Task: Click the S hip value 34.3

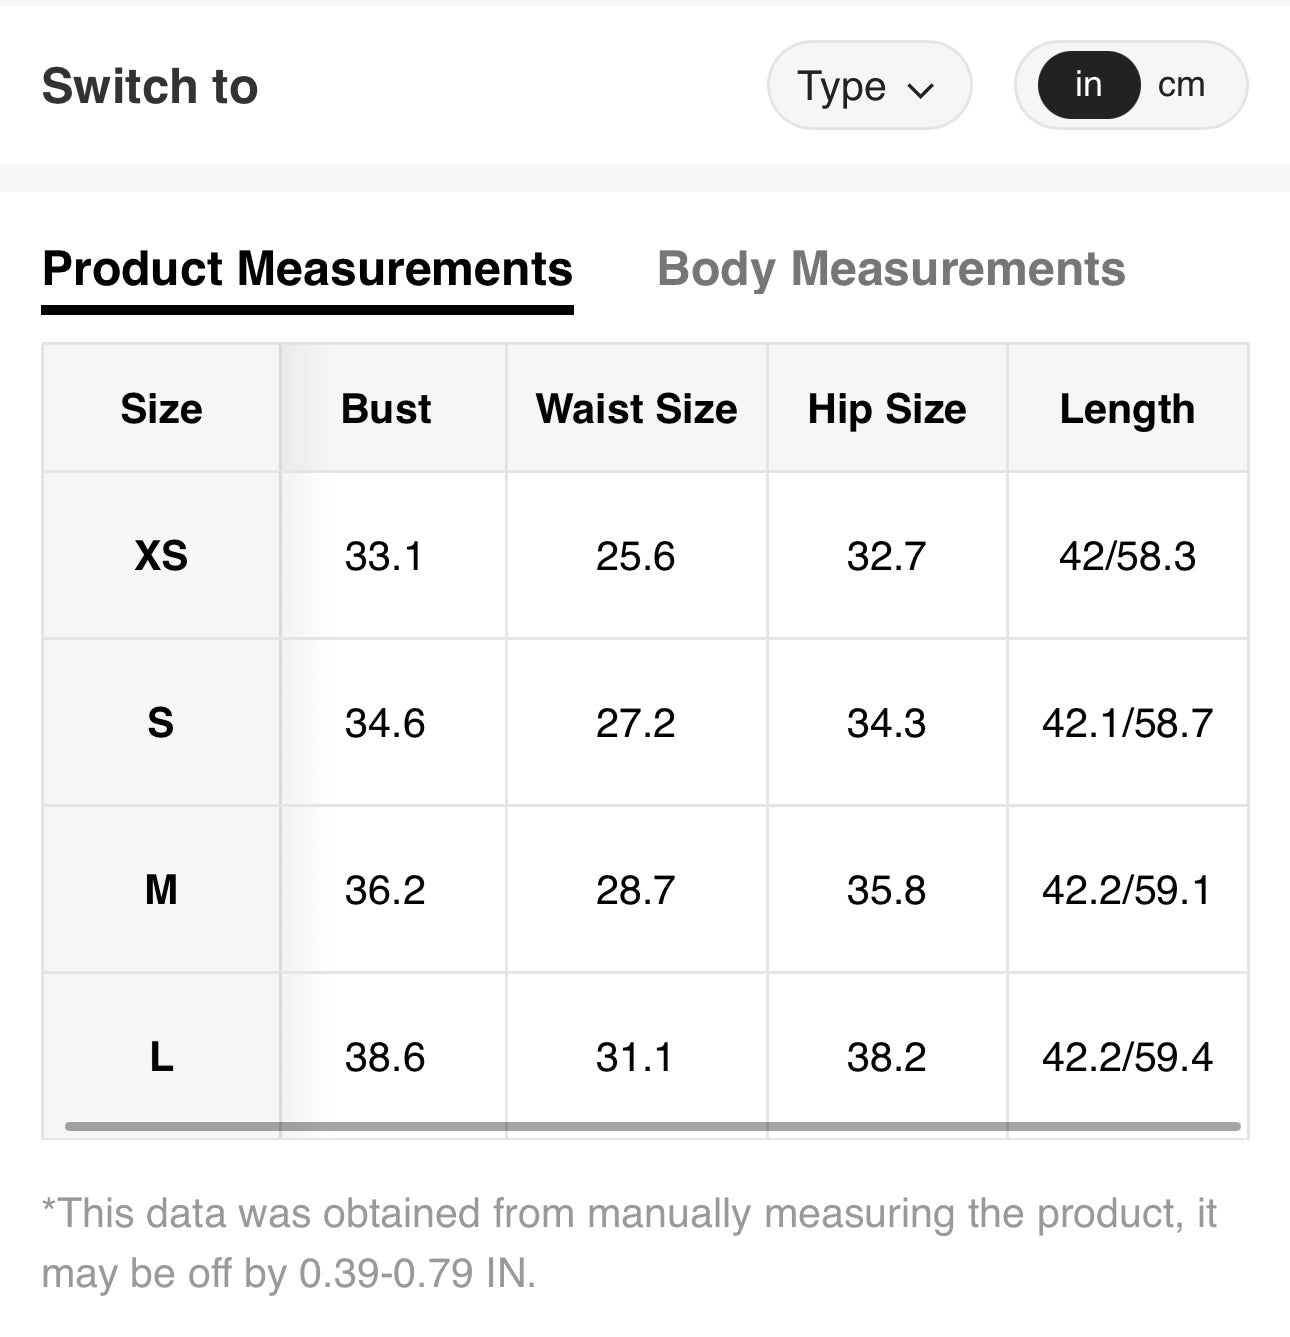Action: [886, 723]
